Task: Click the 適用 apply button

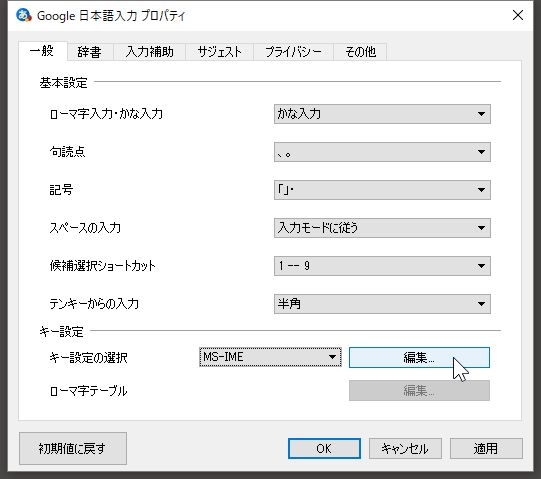Action: (x=486, y=448)
